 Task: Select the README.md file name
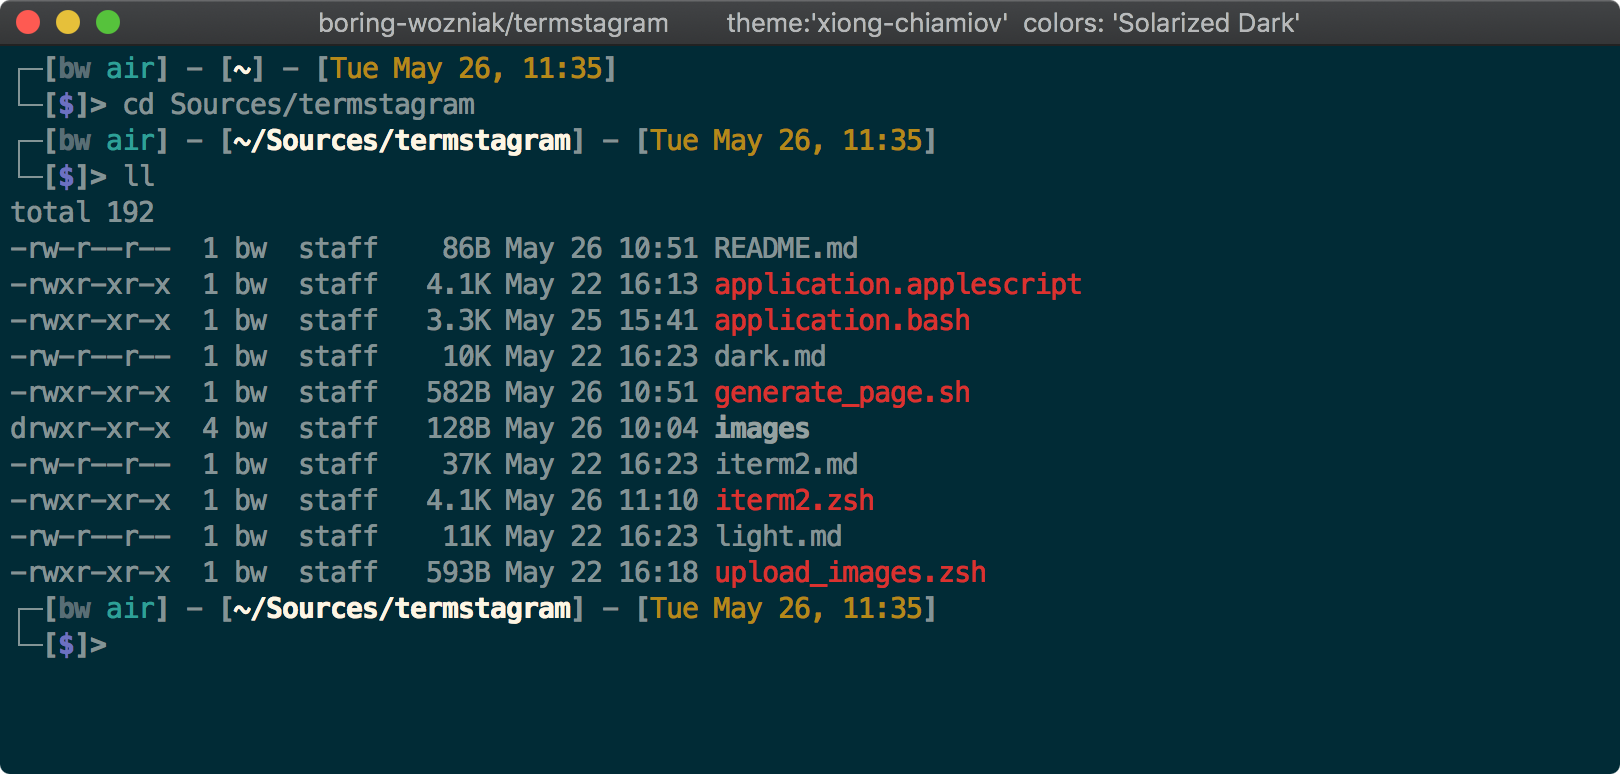tap(786, 248)
